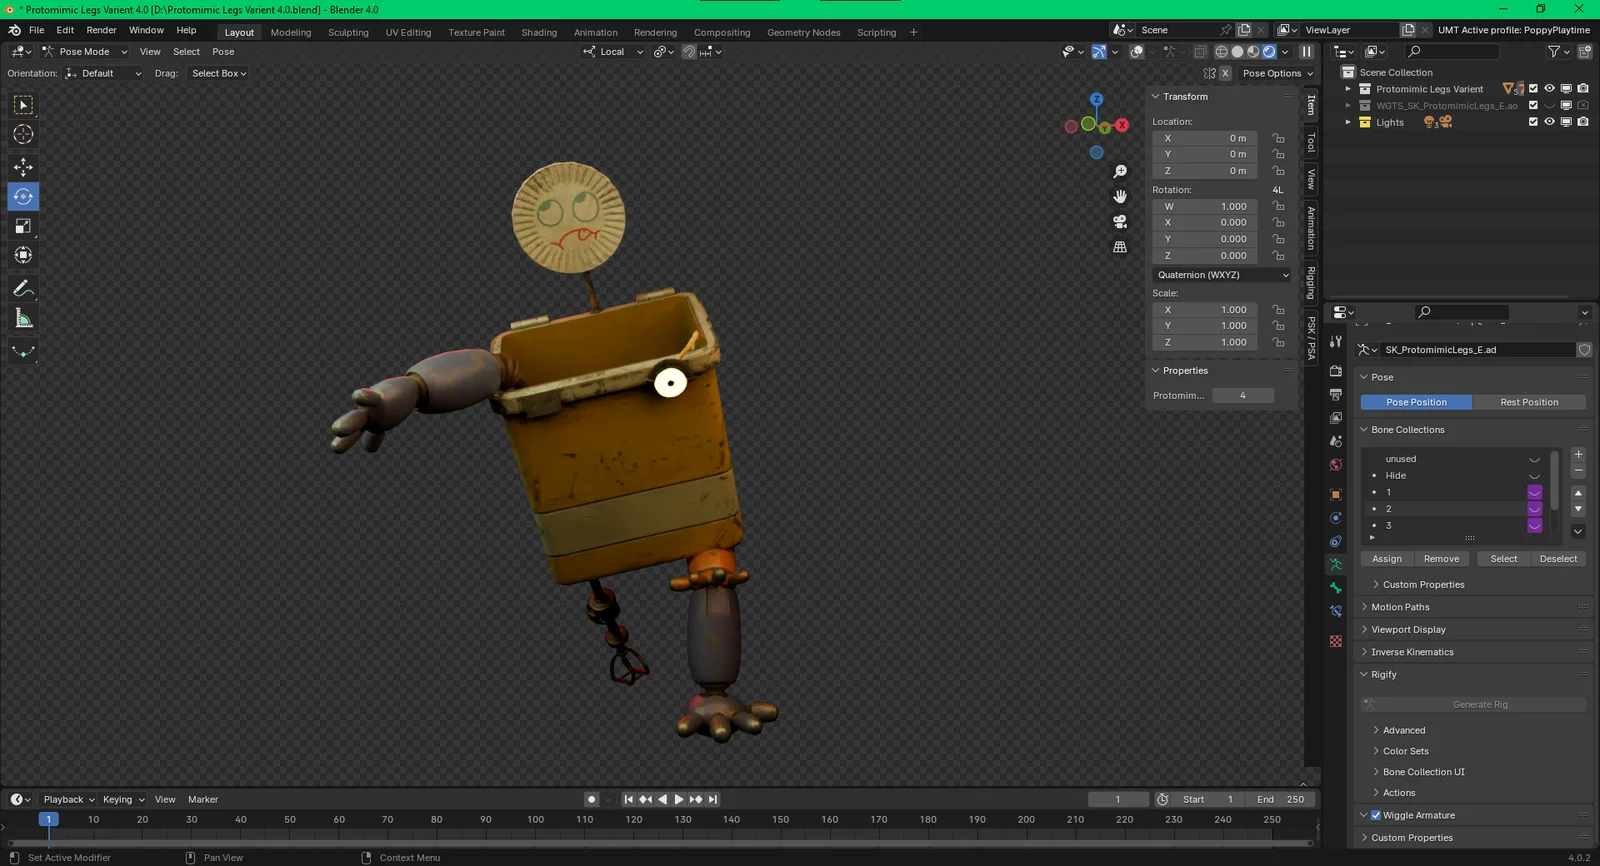Click purple visibility swatch of collection 1

tap(1534, 492)
